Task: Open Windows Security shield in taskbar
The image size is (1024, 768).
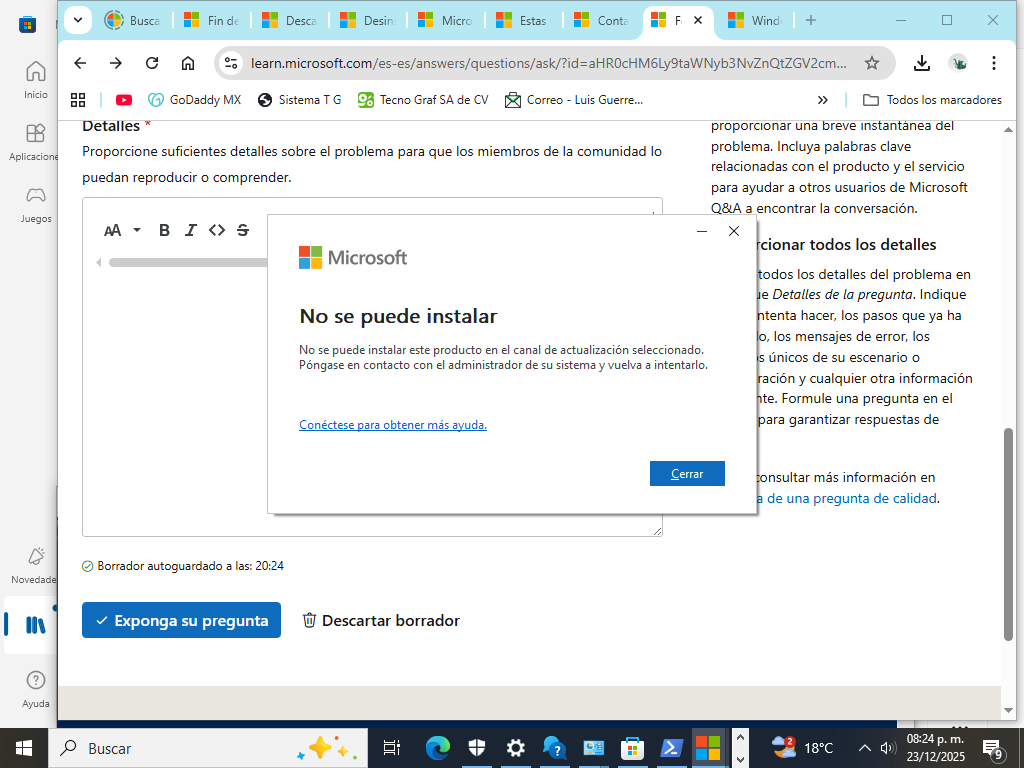Action: pos(477,748)
